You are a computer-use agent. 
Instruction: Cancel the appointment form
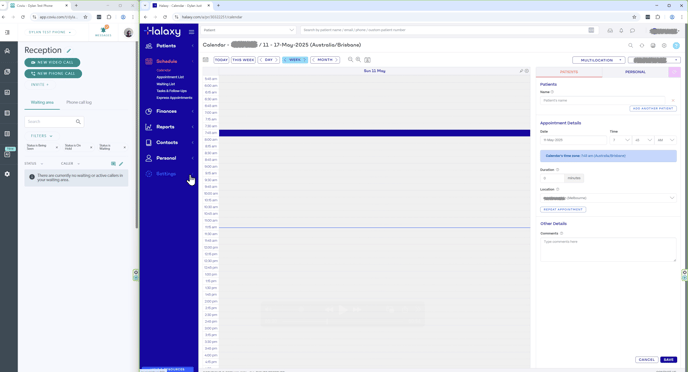pyautogui.click(x=647, y=360)
